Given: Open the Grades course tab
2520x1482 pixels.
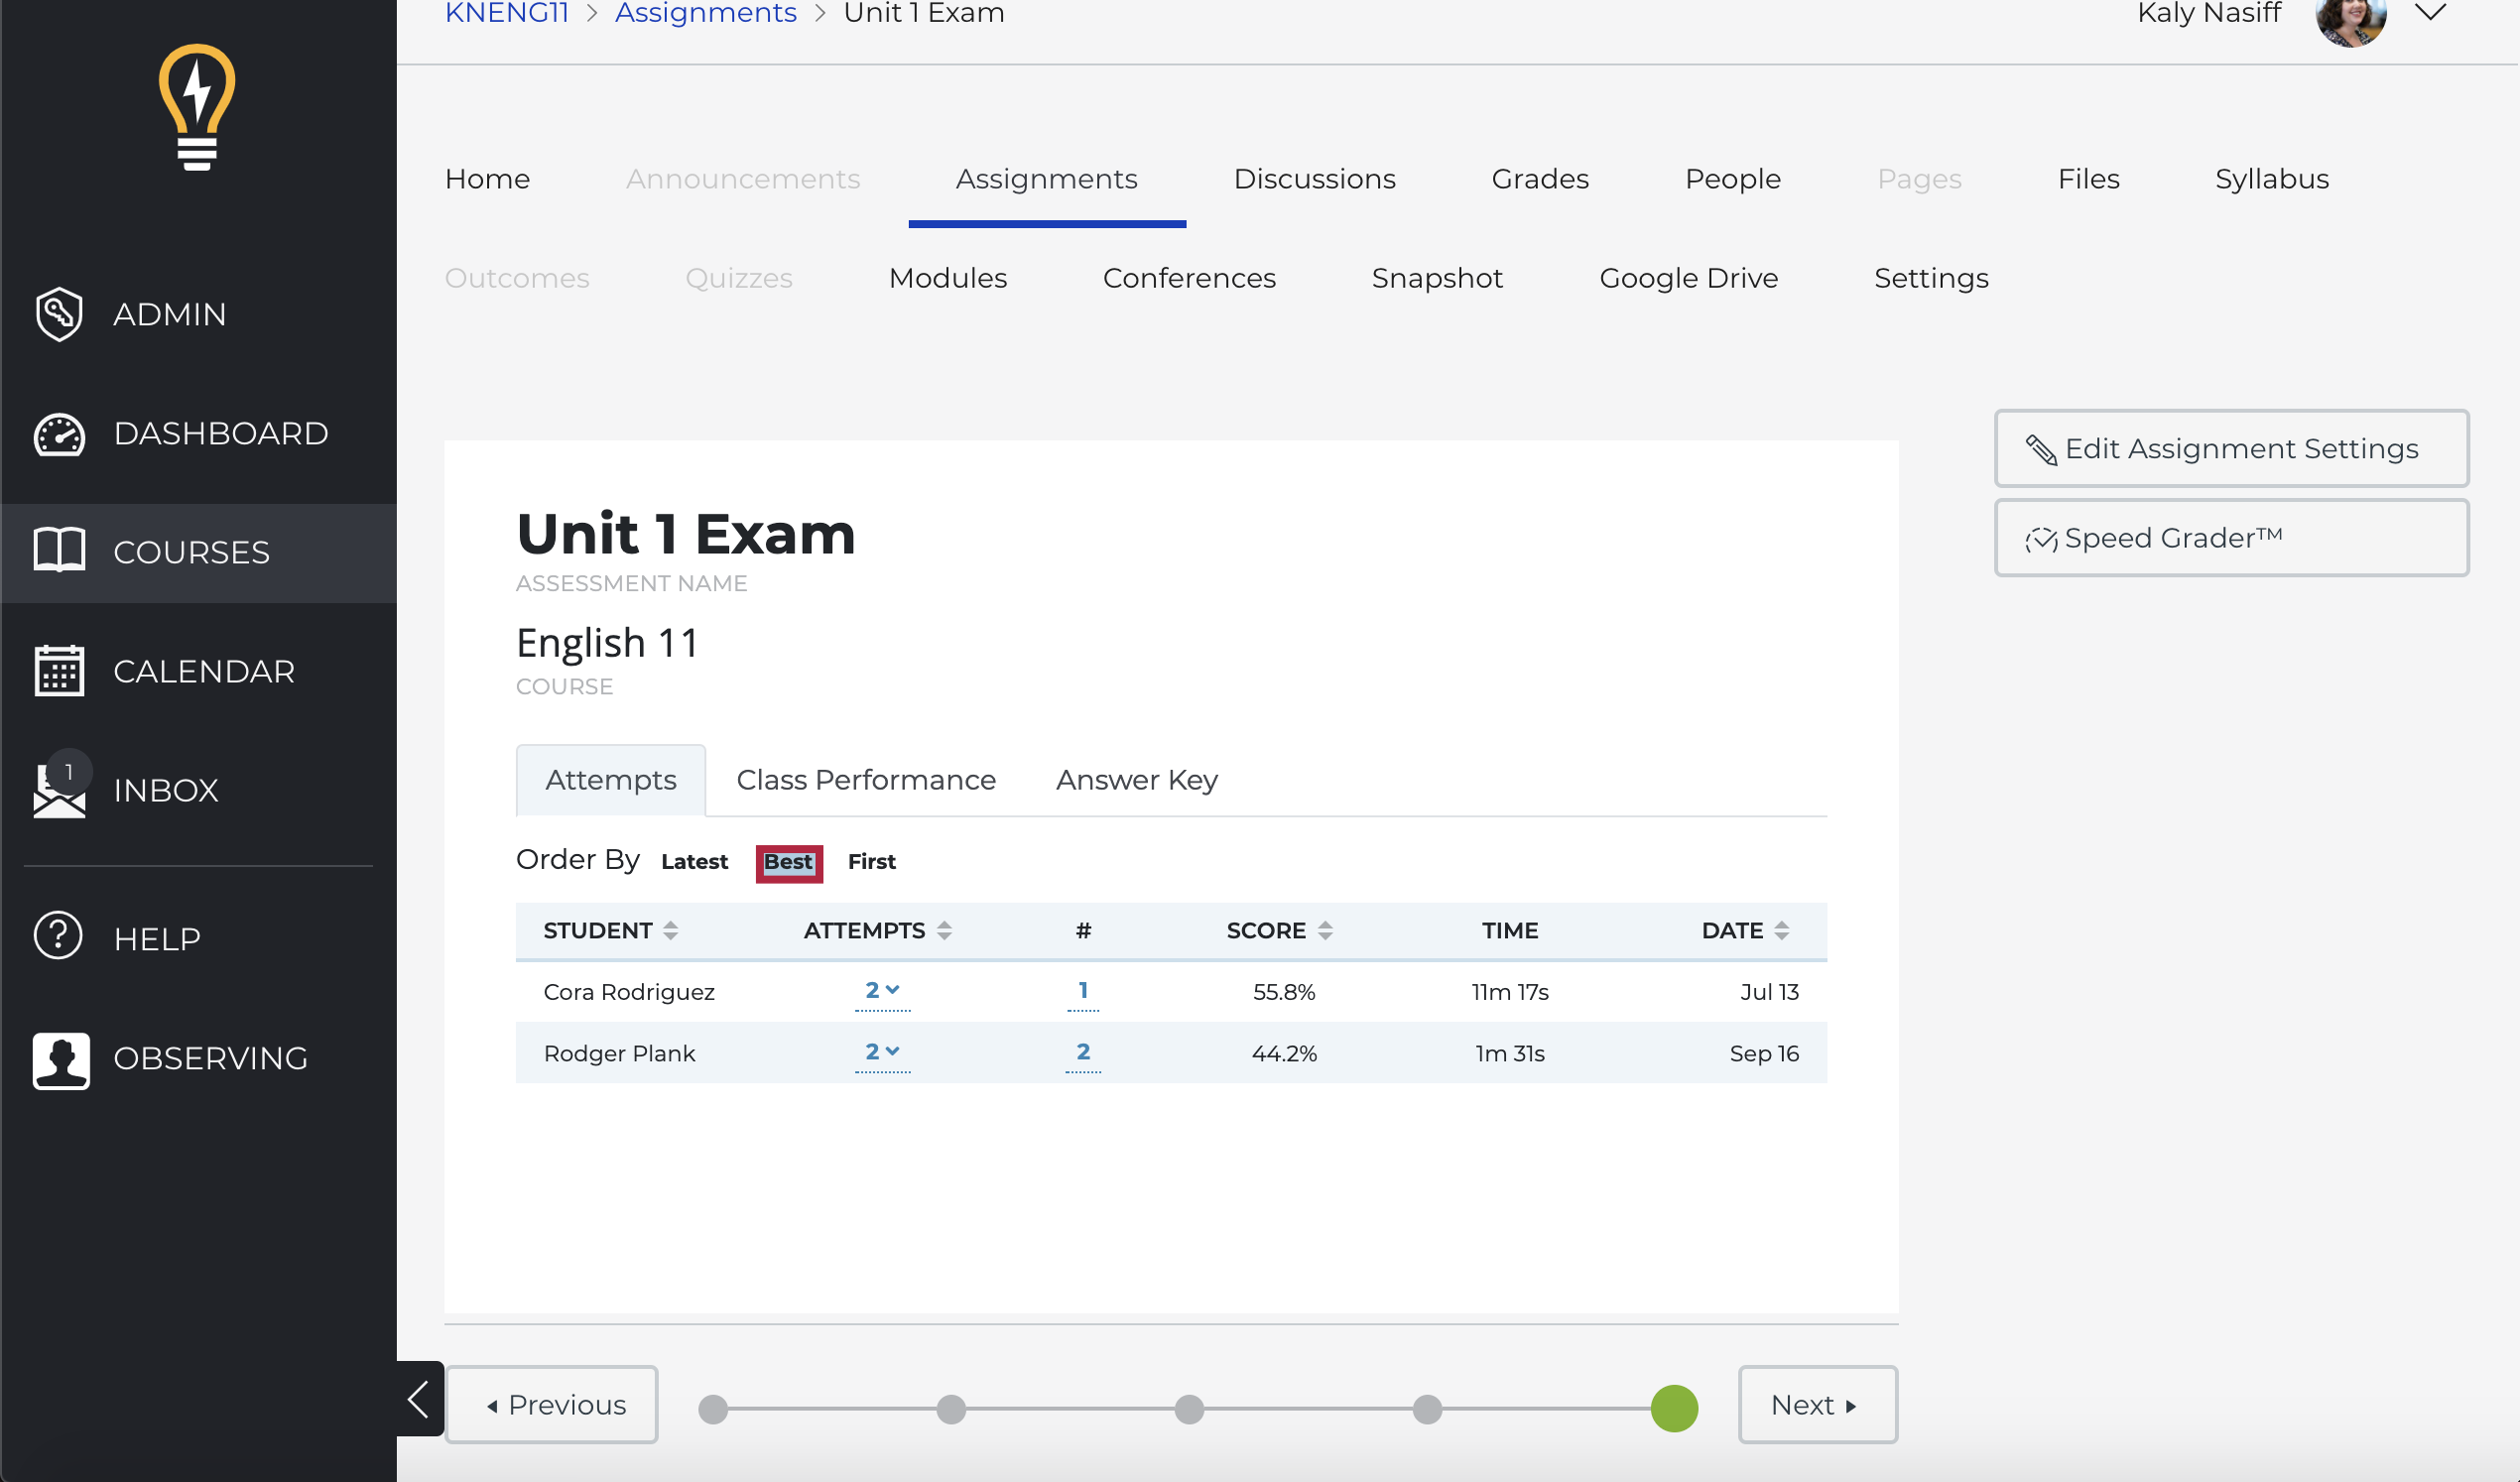Looking at the screenshot, I should (x=1539, y=179).
